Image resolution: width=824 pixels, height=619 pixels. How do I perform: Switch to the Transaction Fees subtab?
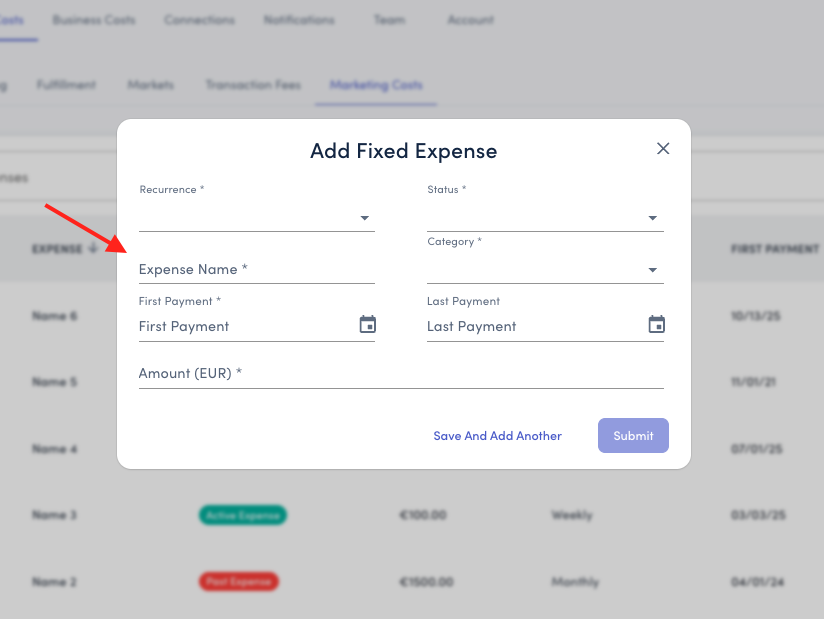[253, 85]
